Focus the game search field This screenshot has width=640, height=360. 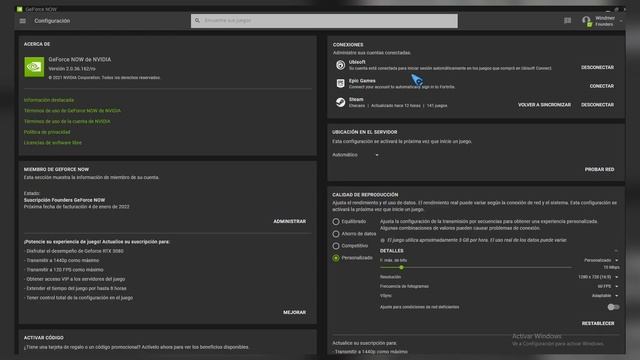pyautogui.click(x=324, y=21)
